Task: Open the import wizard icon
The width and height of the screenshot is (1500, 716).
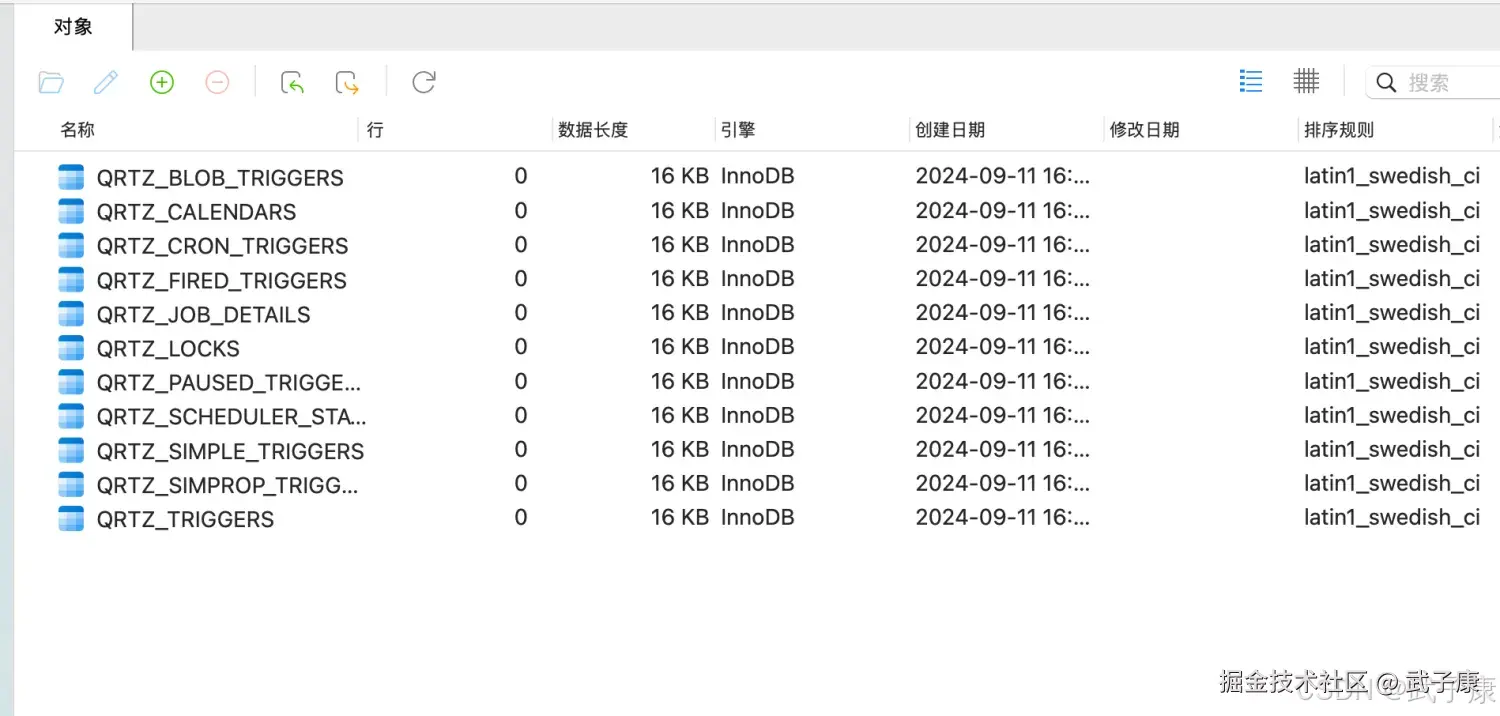Action: point(291,82)
